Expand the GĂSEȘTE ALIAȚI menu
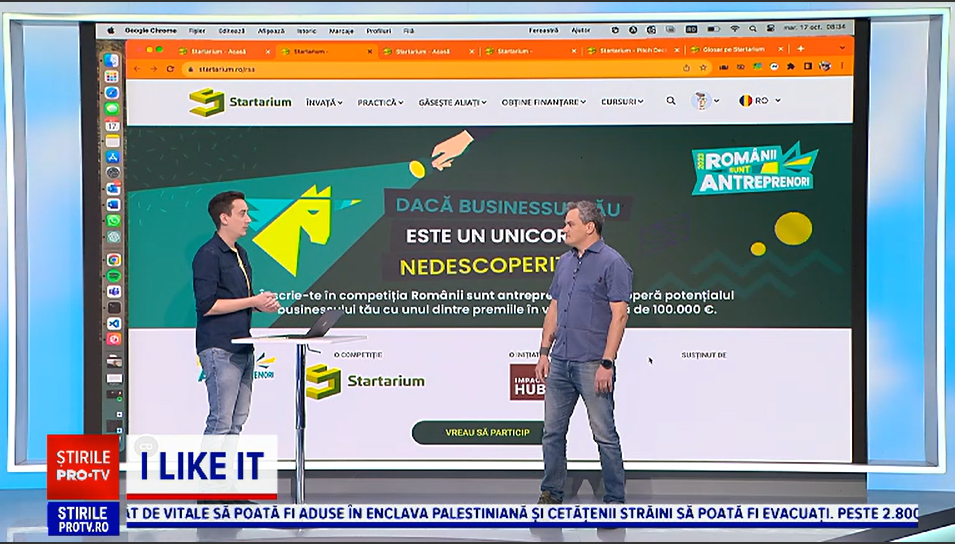Image resolution: width=955 pixels, height=544 pixels. pyautogui.click(x=453, y=102)
